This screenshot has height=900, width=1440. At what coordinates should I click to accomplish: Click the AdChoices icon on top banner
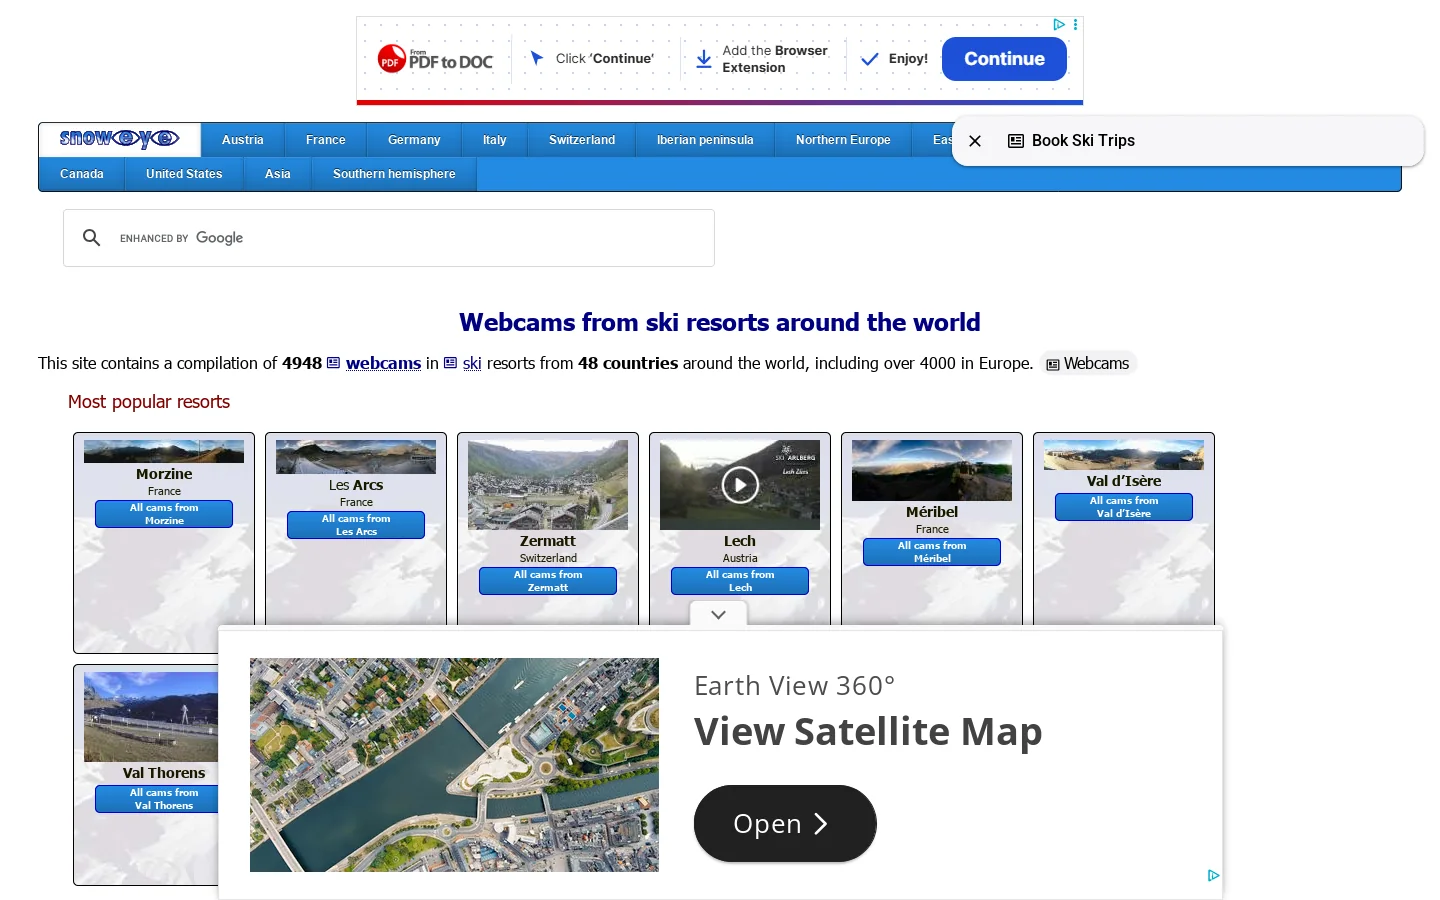(1058, 24)
